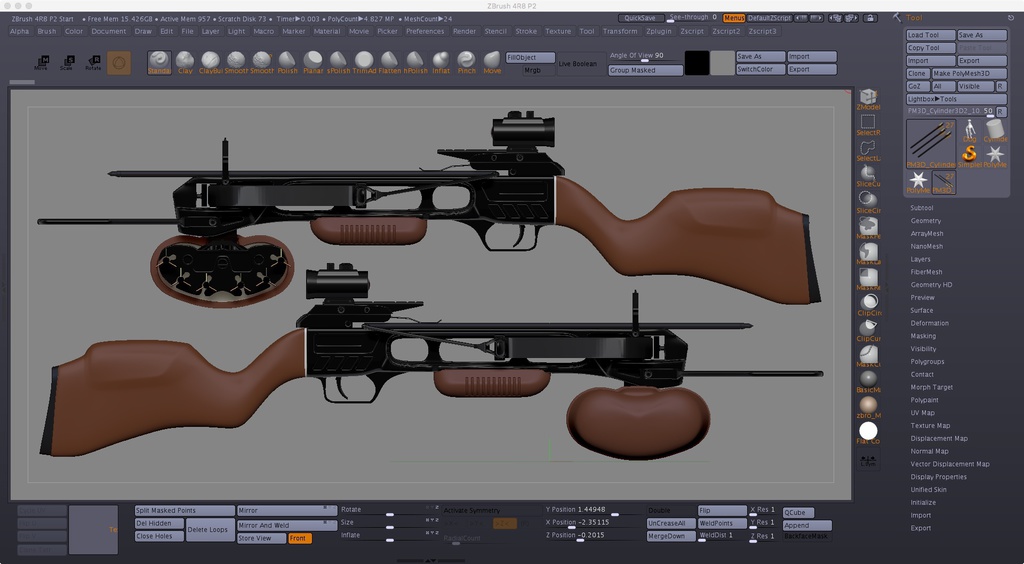This screenshot has height=564, width=1024.
Task: Toggle the All GoZ option
Action: pos(943,86)
